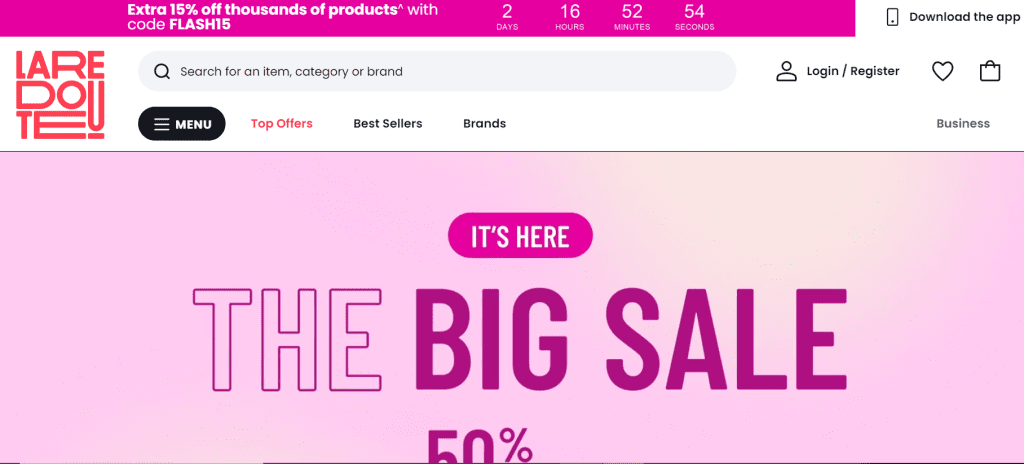This screenshot has height=464, width=1024.
Task: Open the Business link
Action: pos(963,124)
